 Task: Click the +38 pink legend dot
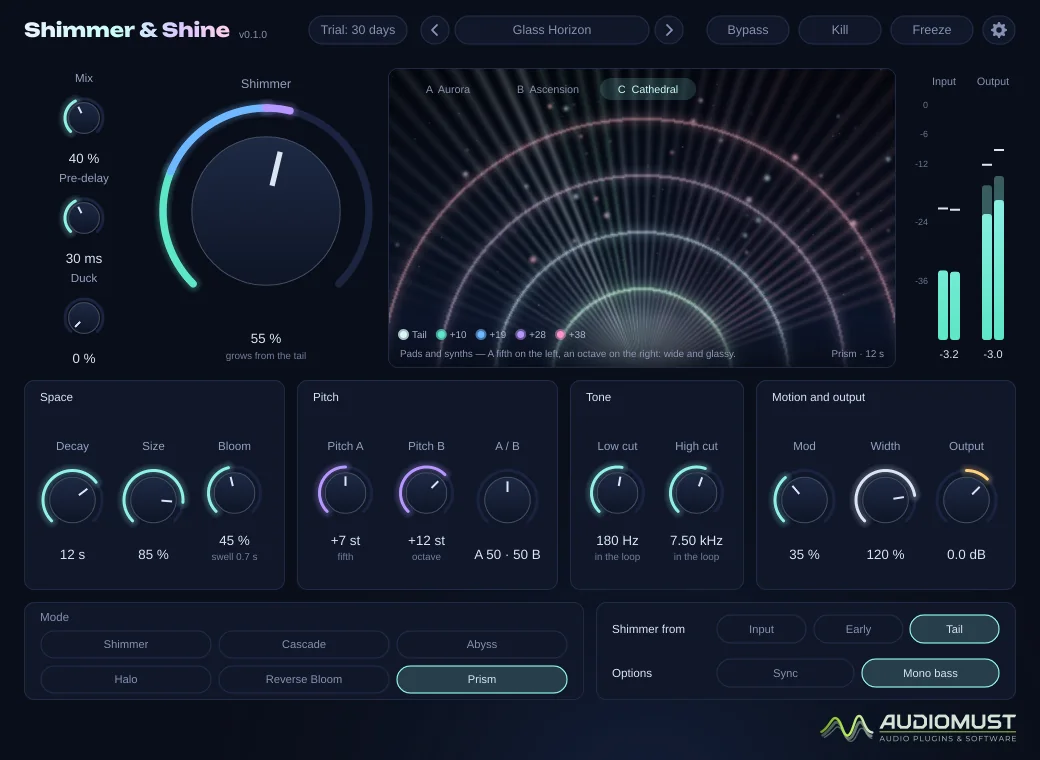[560, 334]
